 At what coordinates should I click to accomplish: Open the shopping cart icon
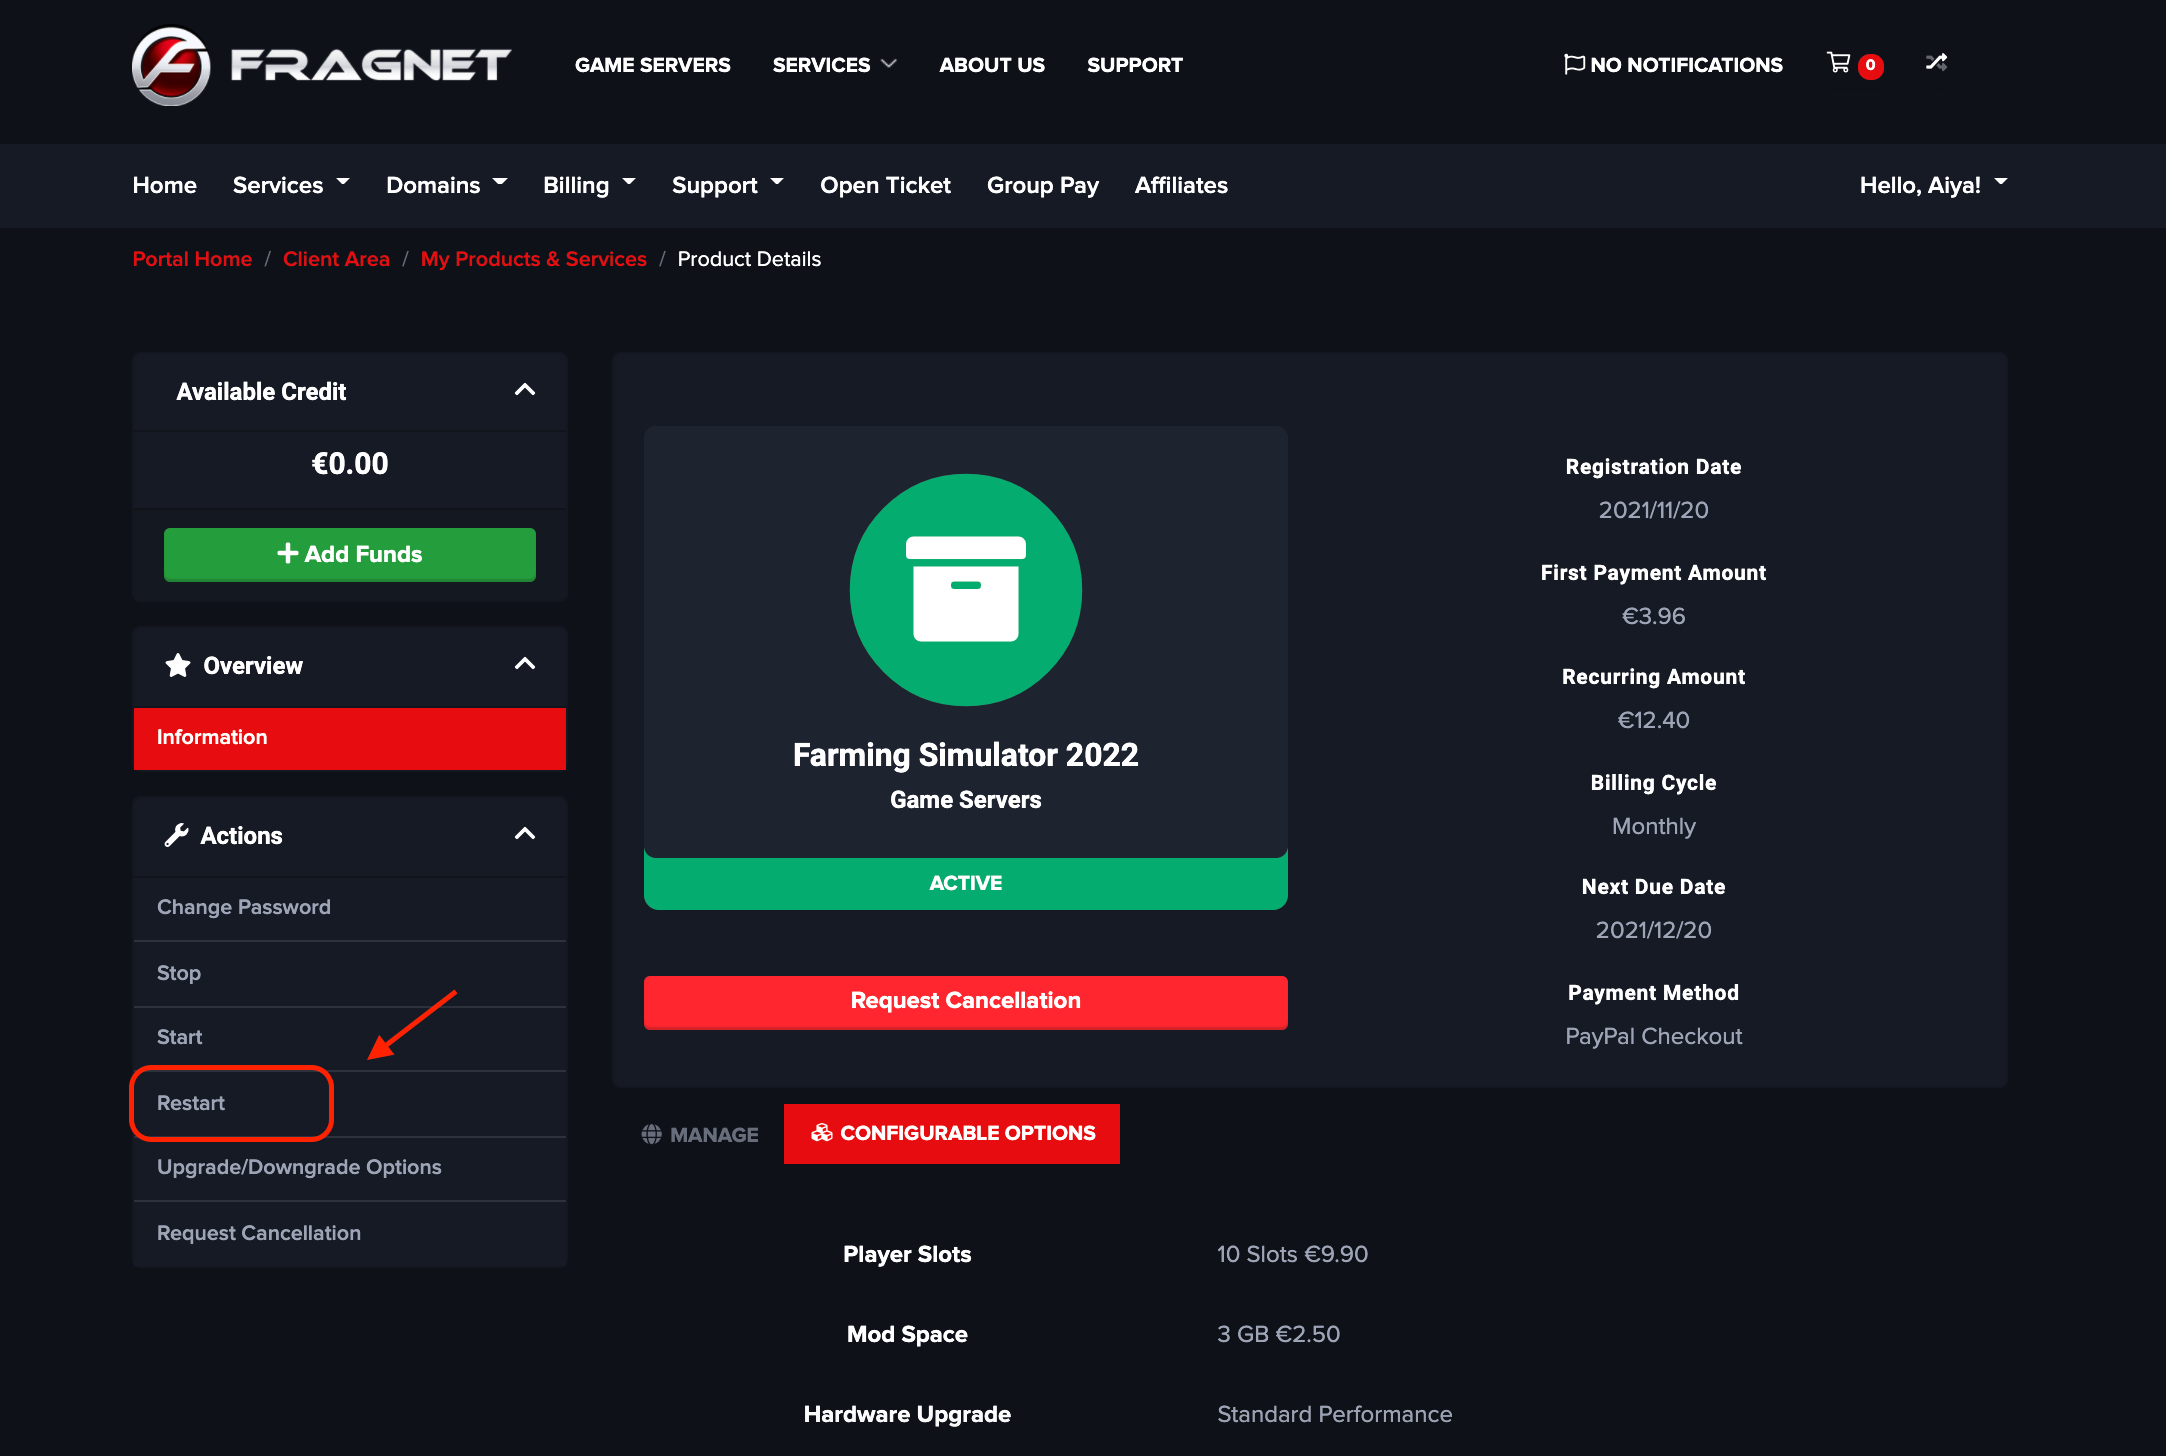pos(1838,63)
